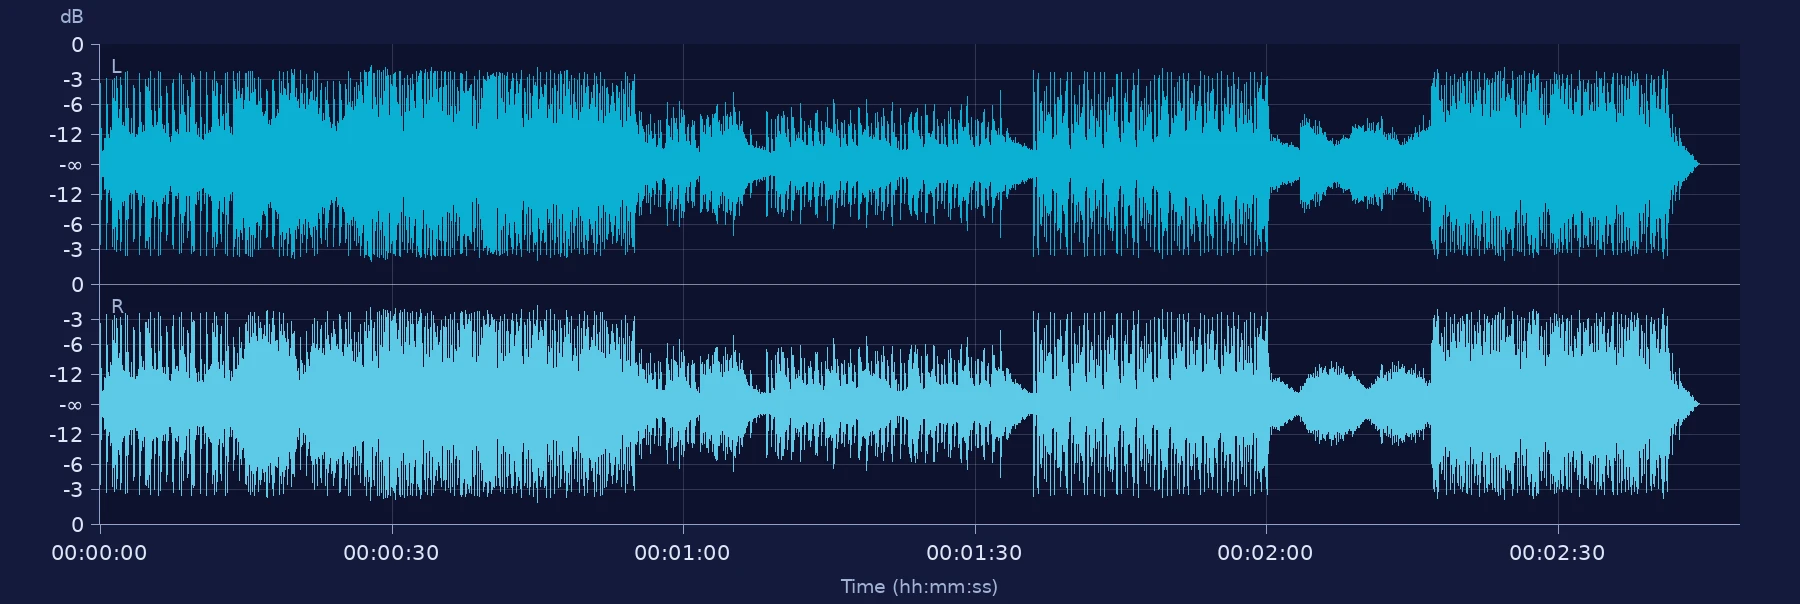Click the Time (hh:mm:ss) axis label
The image size is (1800, 604).
tap(919, 586)
